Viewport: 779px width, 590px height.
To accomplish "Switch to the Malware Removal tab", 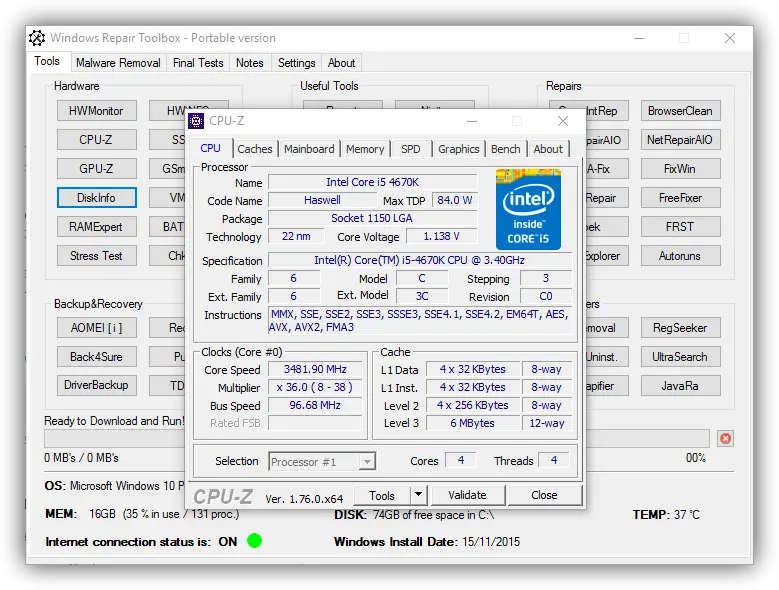I will tap(118, 62).
